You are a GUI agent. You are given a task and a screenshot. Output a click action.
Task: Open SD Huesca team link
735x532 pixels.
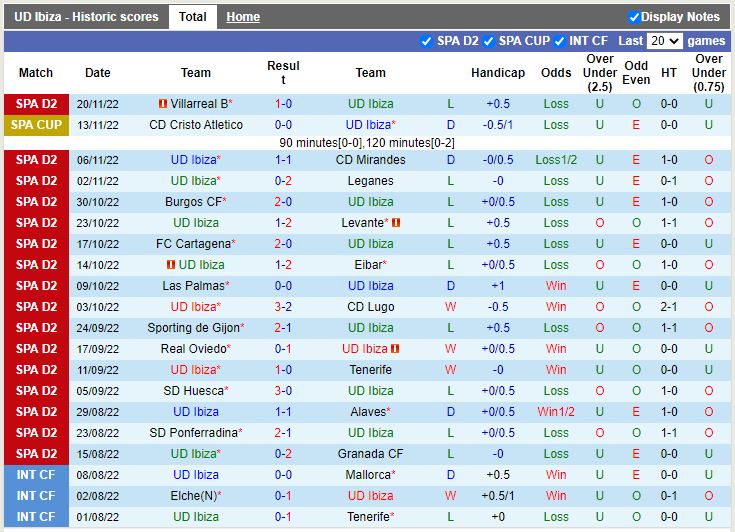click(193, 391)
